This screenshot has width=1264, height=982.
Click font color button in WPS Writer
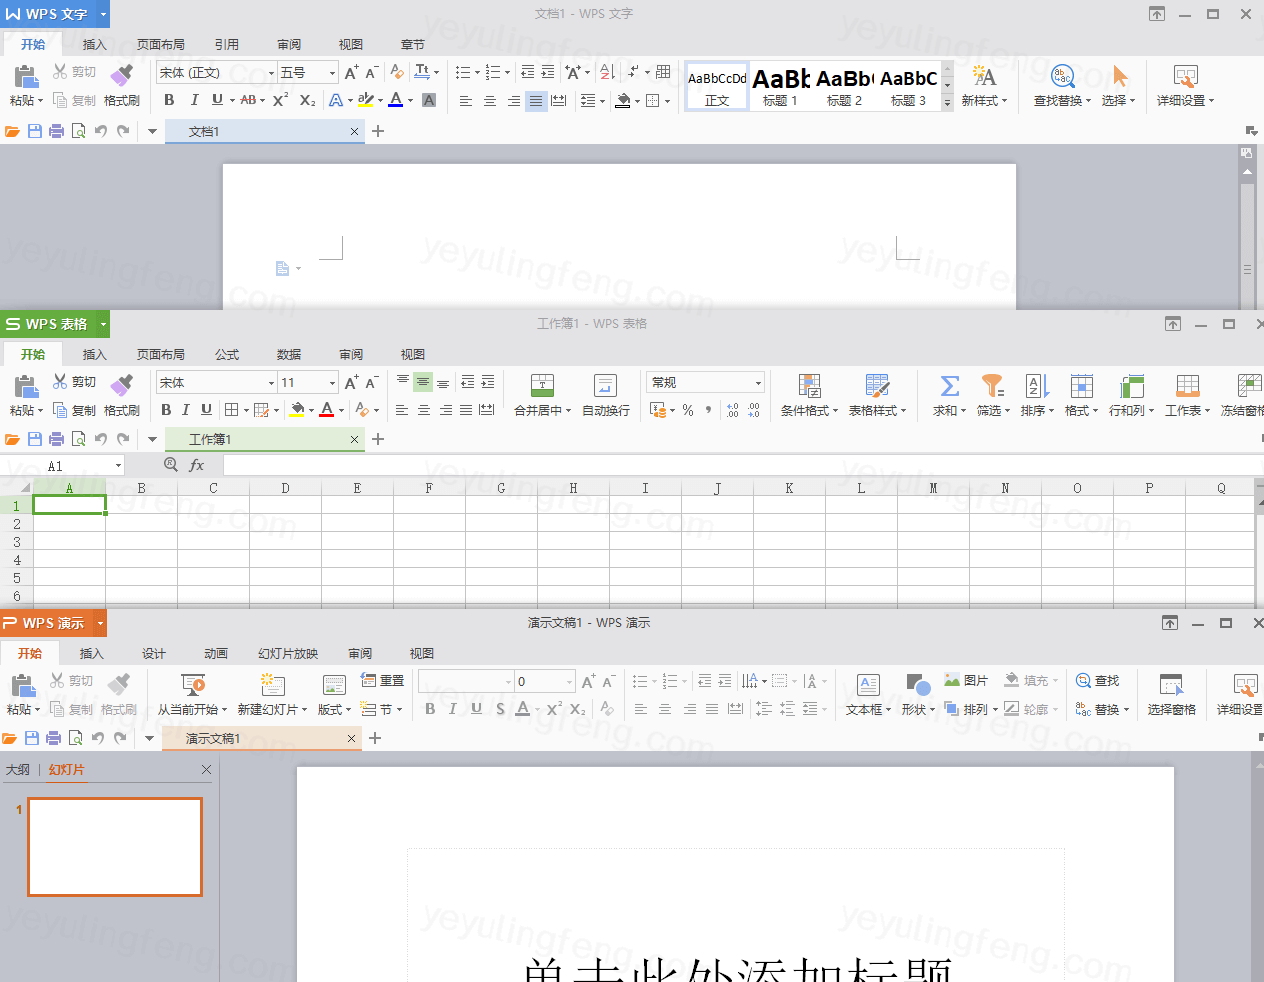[x=396, y=100]
